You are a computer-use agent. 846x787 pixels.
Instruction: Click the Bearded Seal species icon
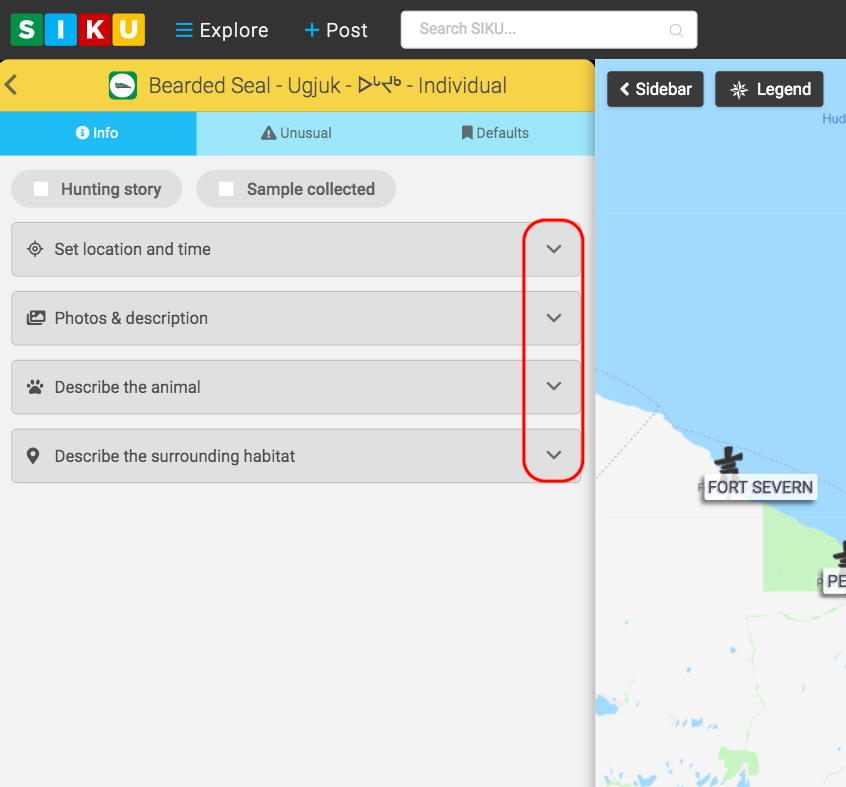click(x=123, y=86)
